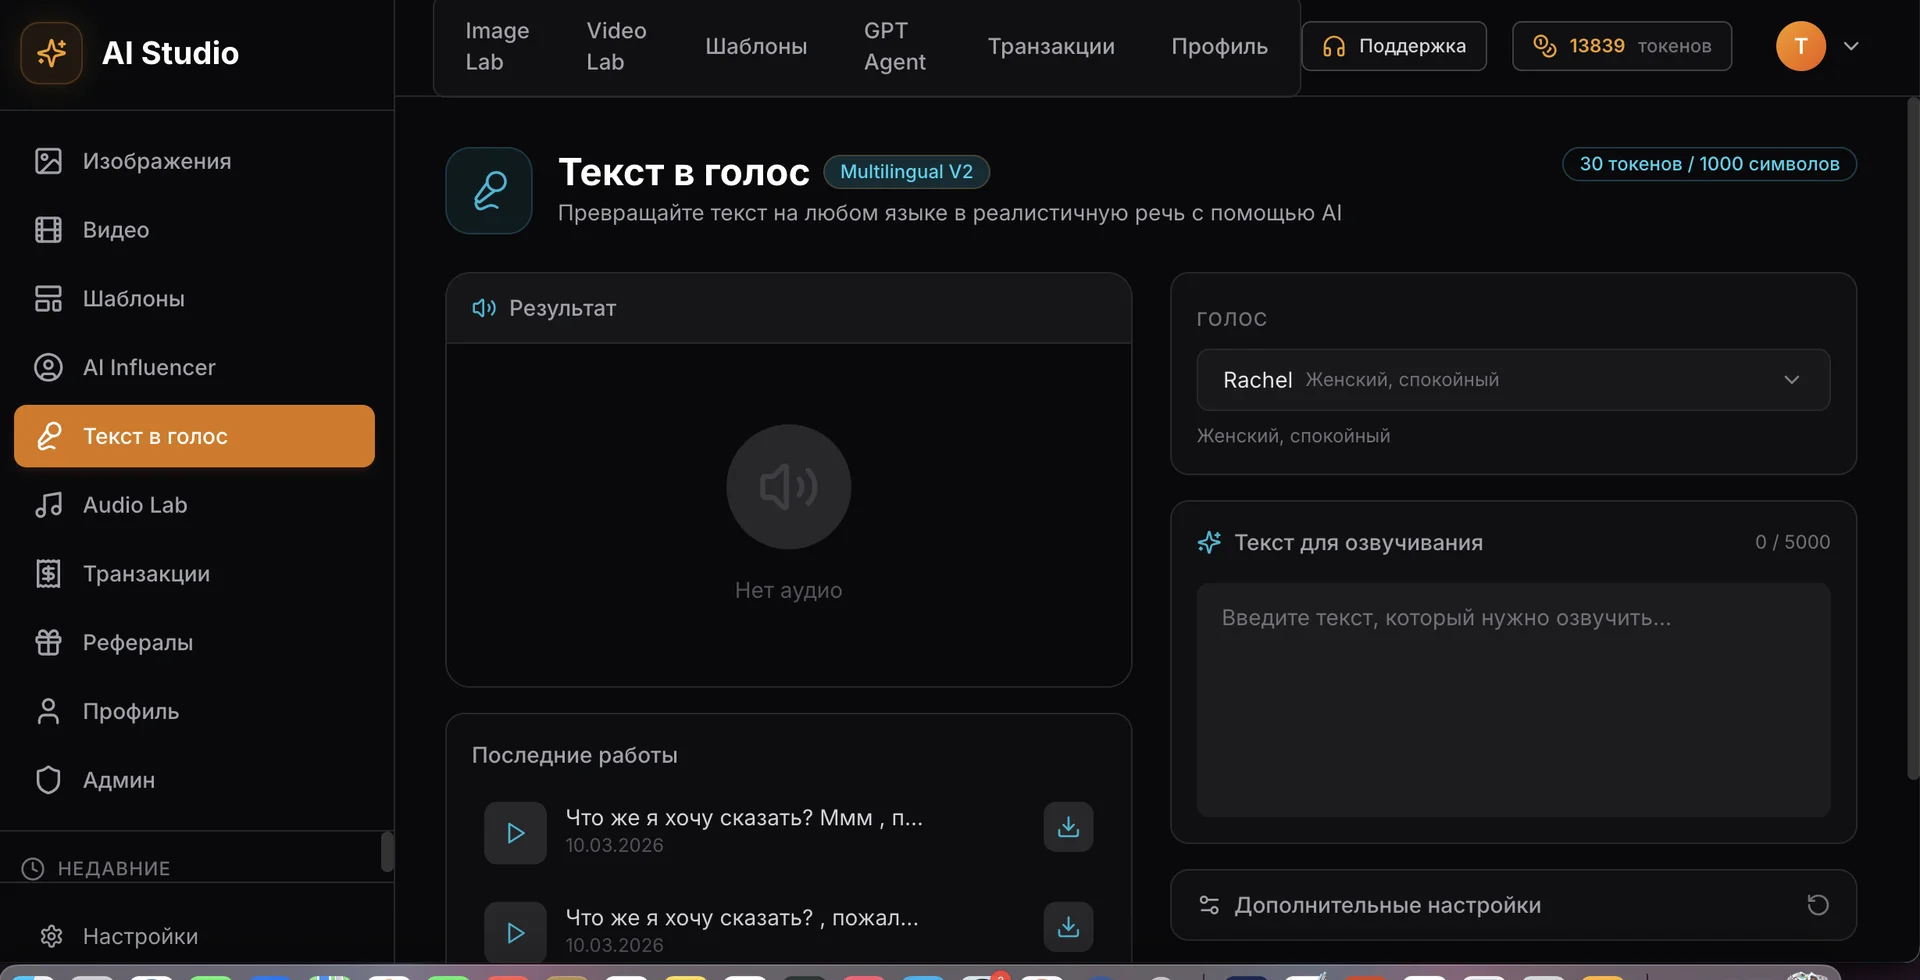Download the 'Что же я хочу сказать? , пожал' recording

[1068, 927]
